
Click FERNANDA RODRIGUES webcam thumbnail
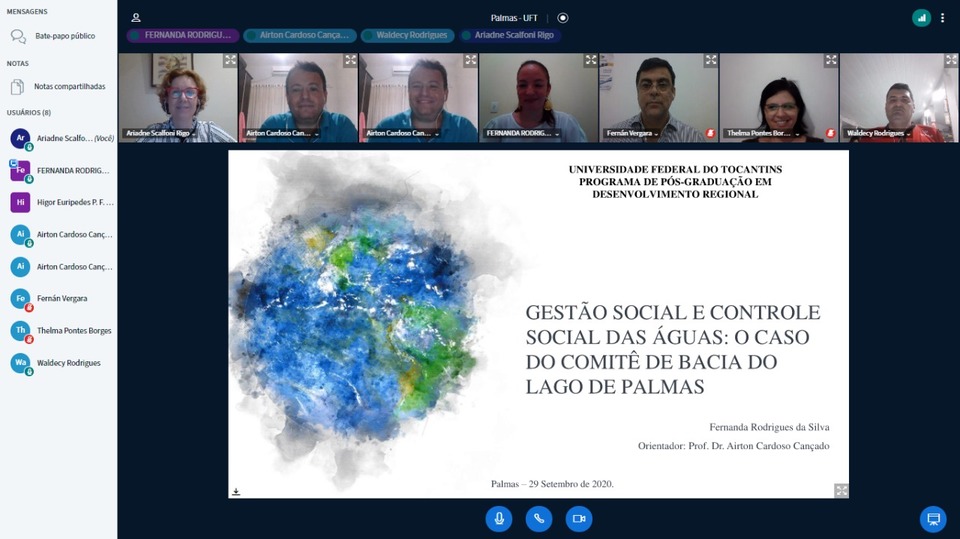coord(538,97)
